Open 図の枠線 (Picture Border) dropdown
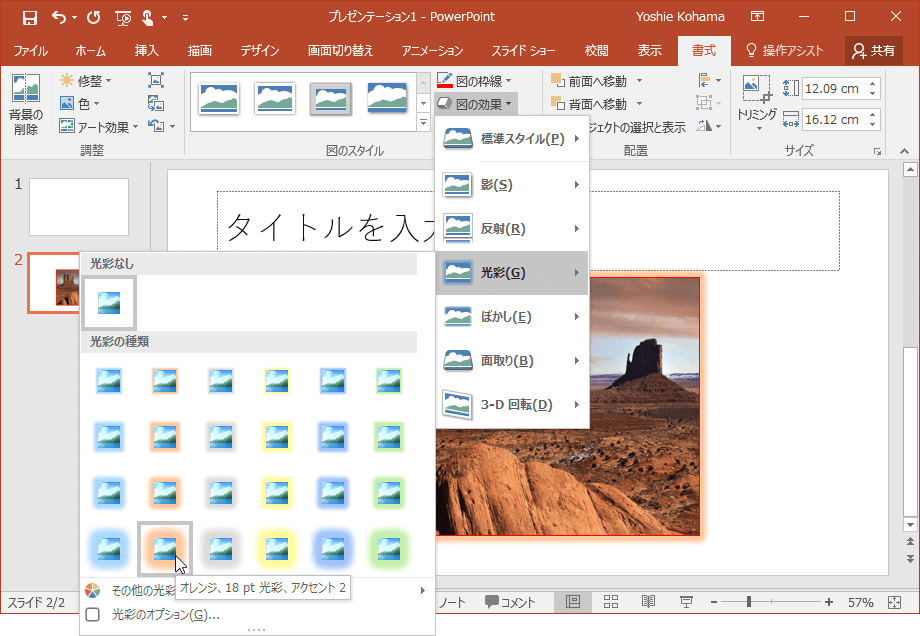The height and width of the screenshot is (636, 920). [x=474, y=81]
